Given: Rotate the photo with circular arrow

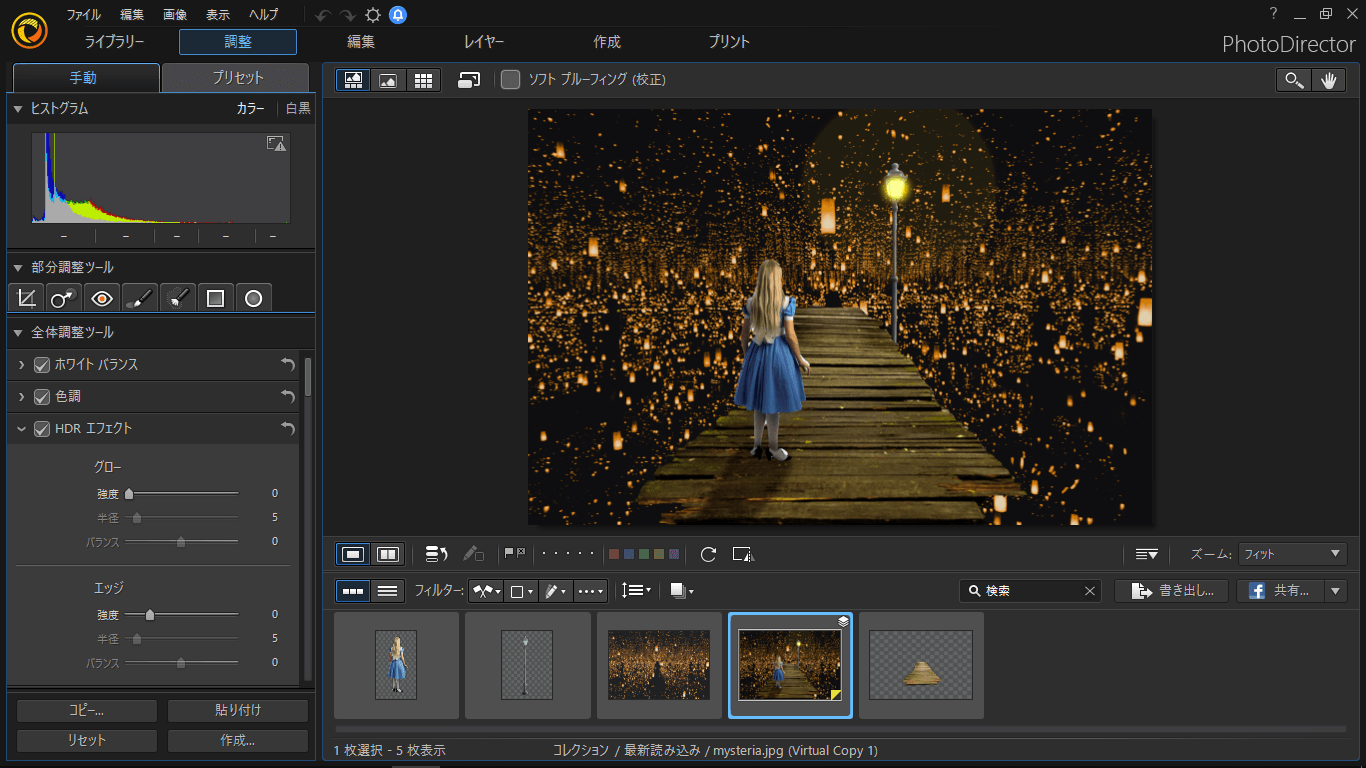Looking at the screenshot, I should pos(708,554).
